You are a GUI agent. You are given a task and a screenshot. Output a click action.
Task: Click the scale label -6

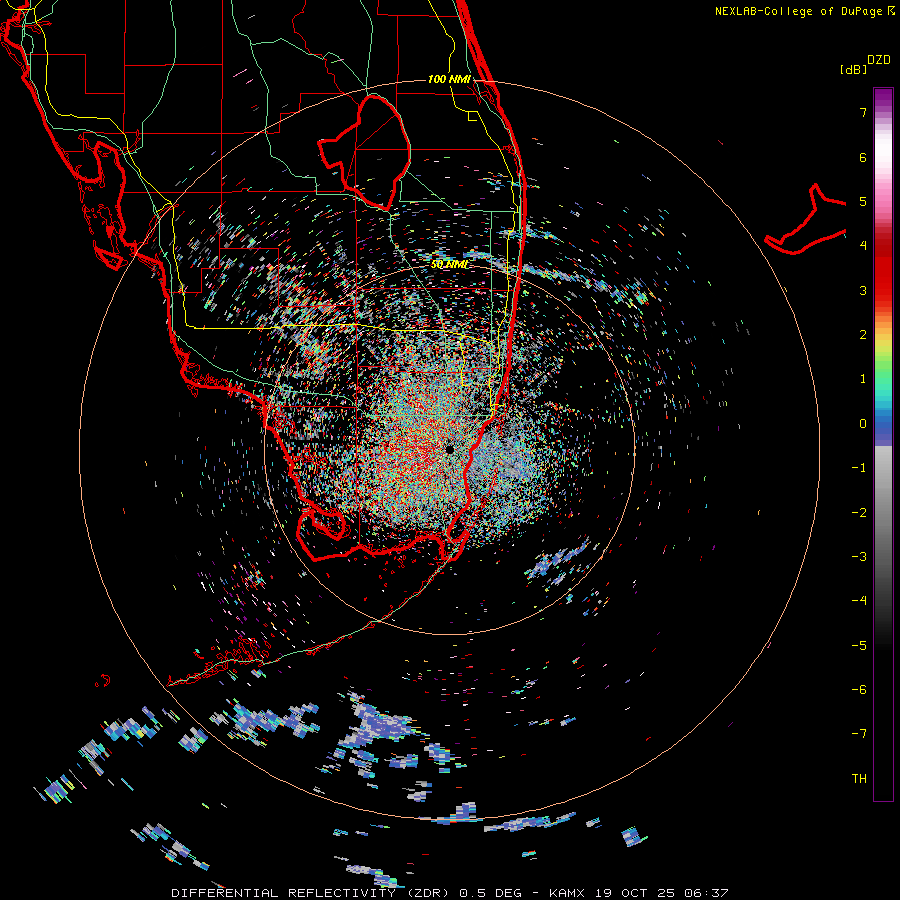pyautogui.click(x=859, y=690)
